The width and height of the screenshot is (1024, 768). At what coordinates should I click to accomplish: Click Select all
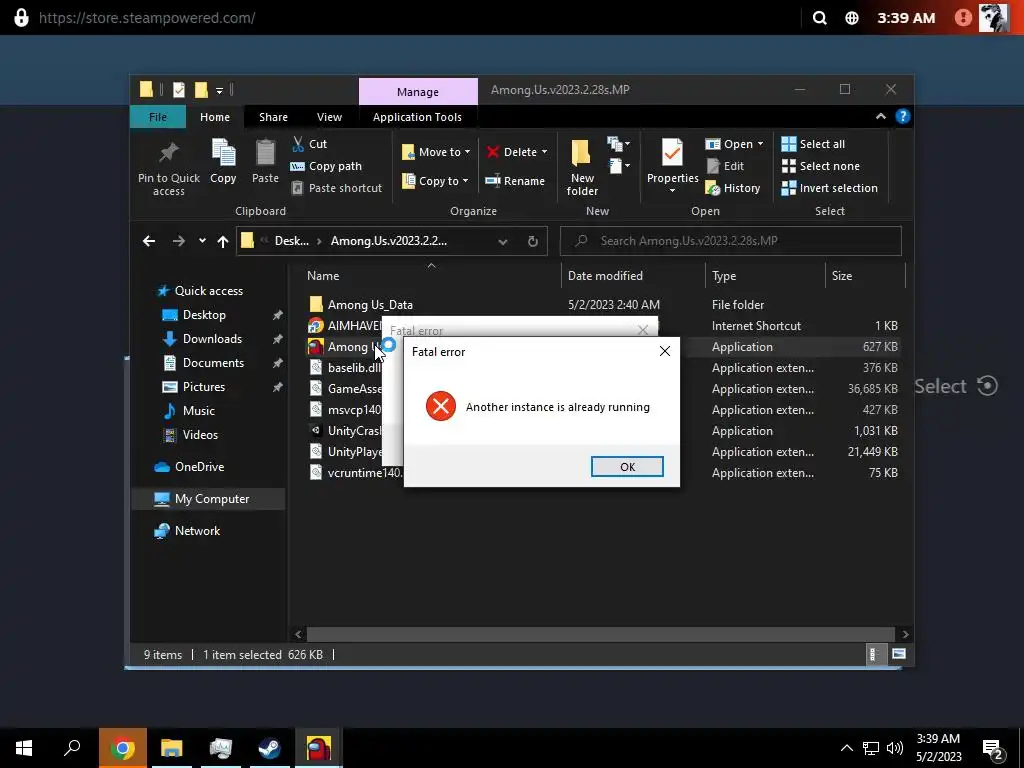coord(813,144)
